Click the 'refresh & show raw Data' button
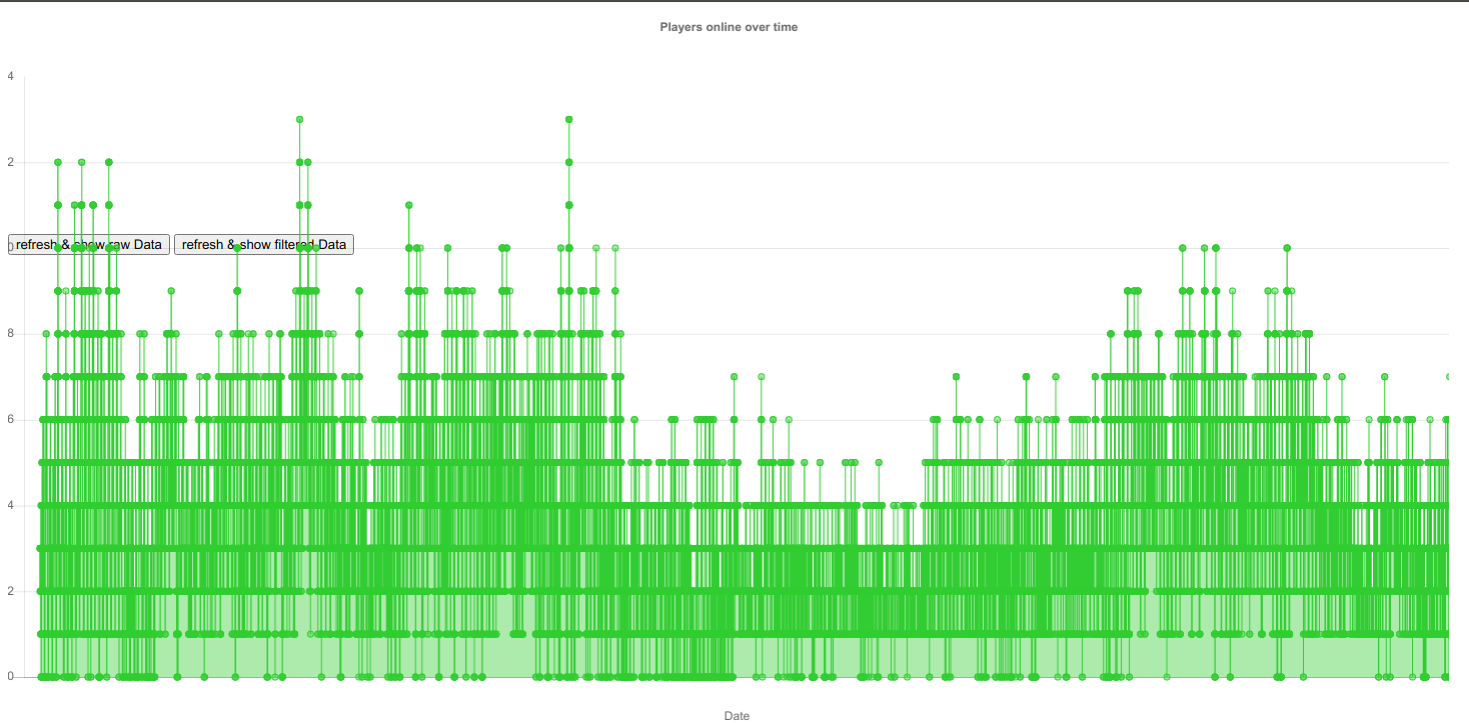Image resolution: width=1469 pixels, height=723 pixels. coord(89,245)
